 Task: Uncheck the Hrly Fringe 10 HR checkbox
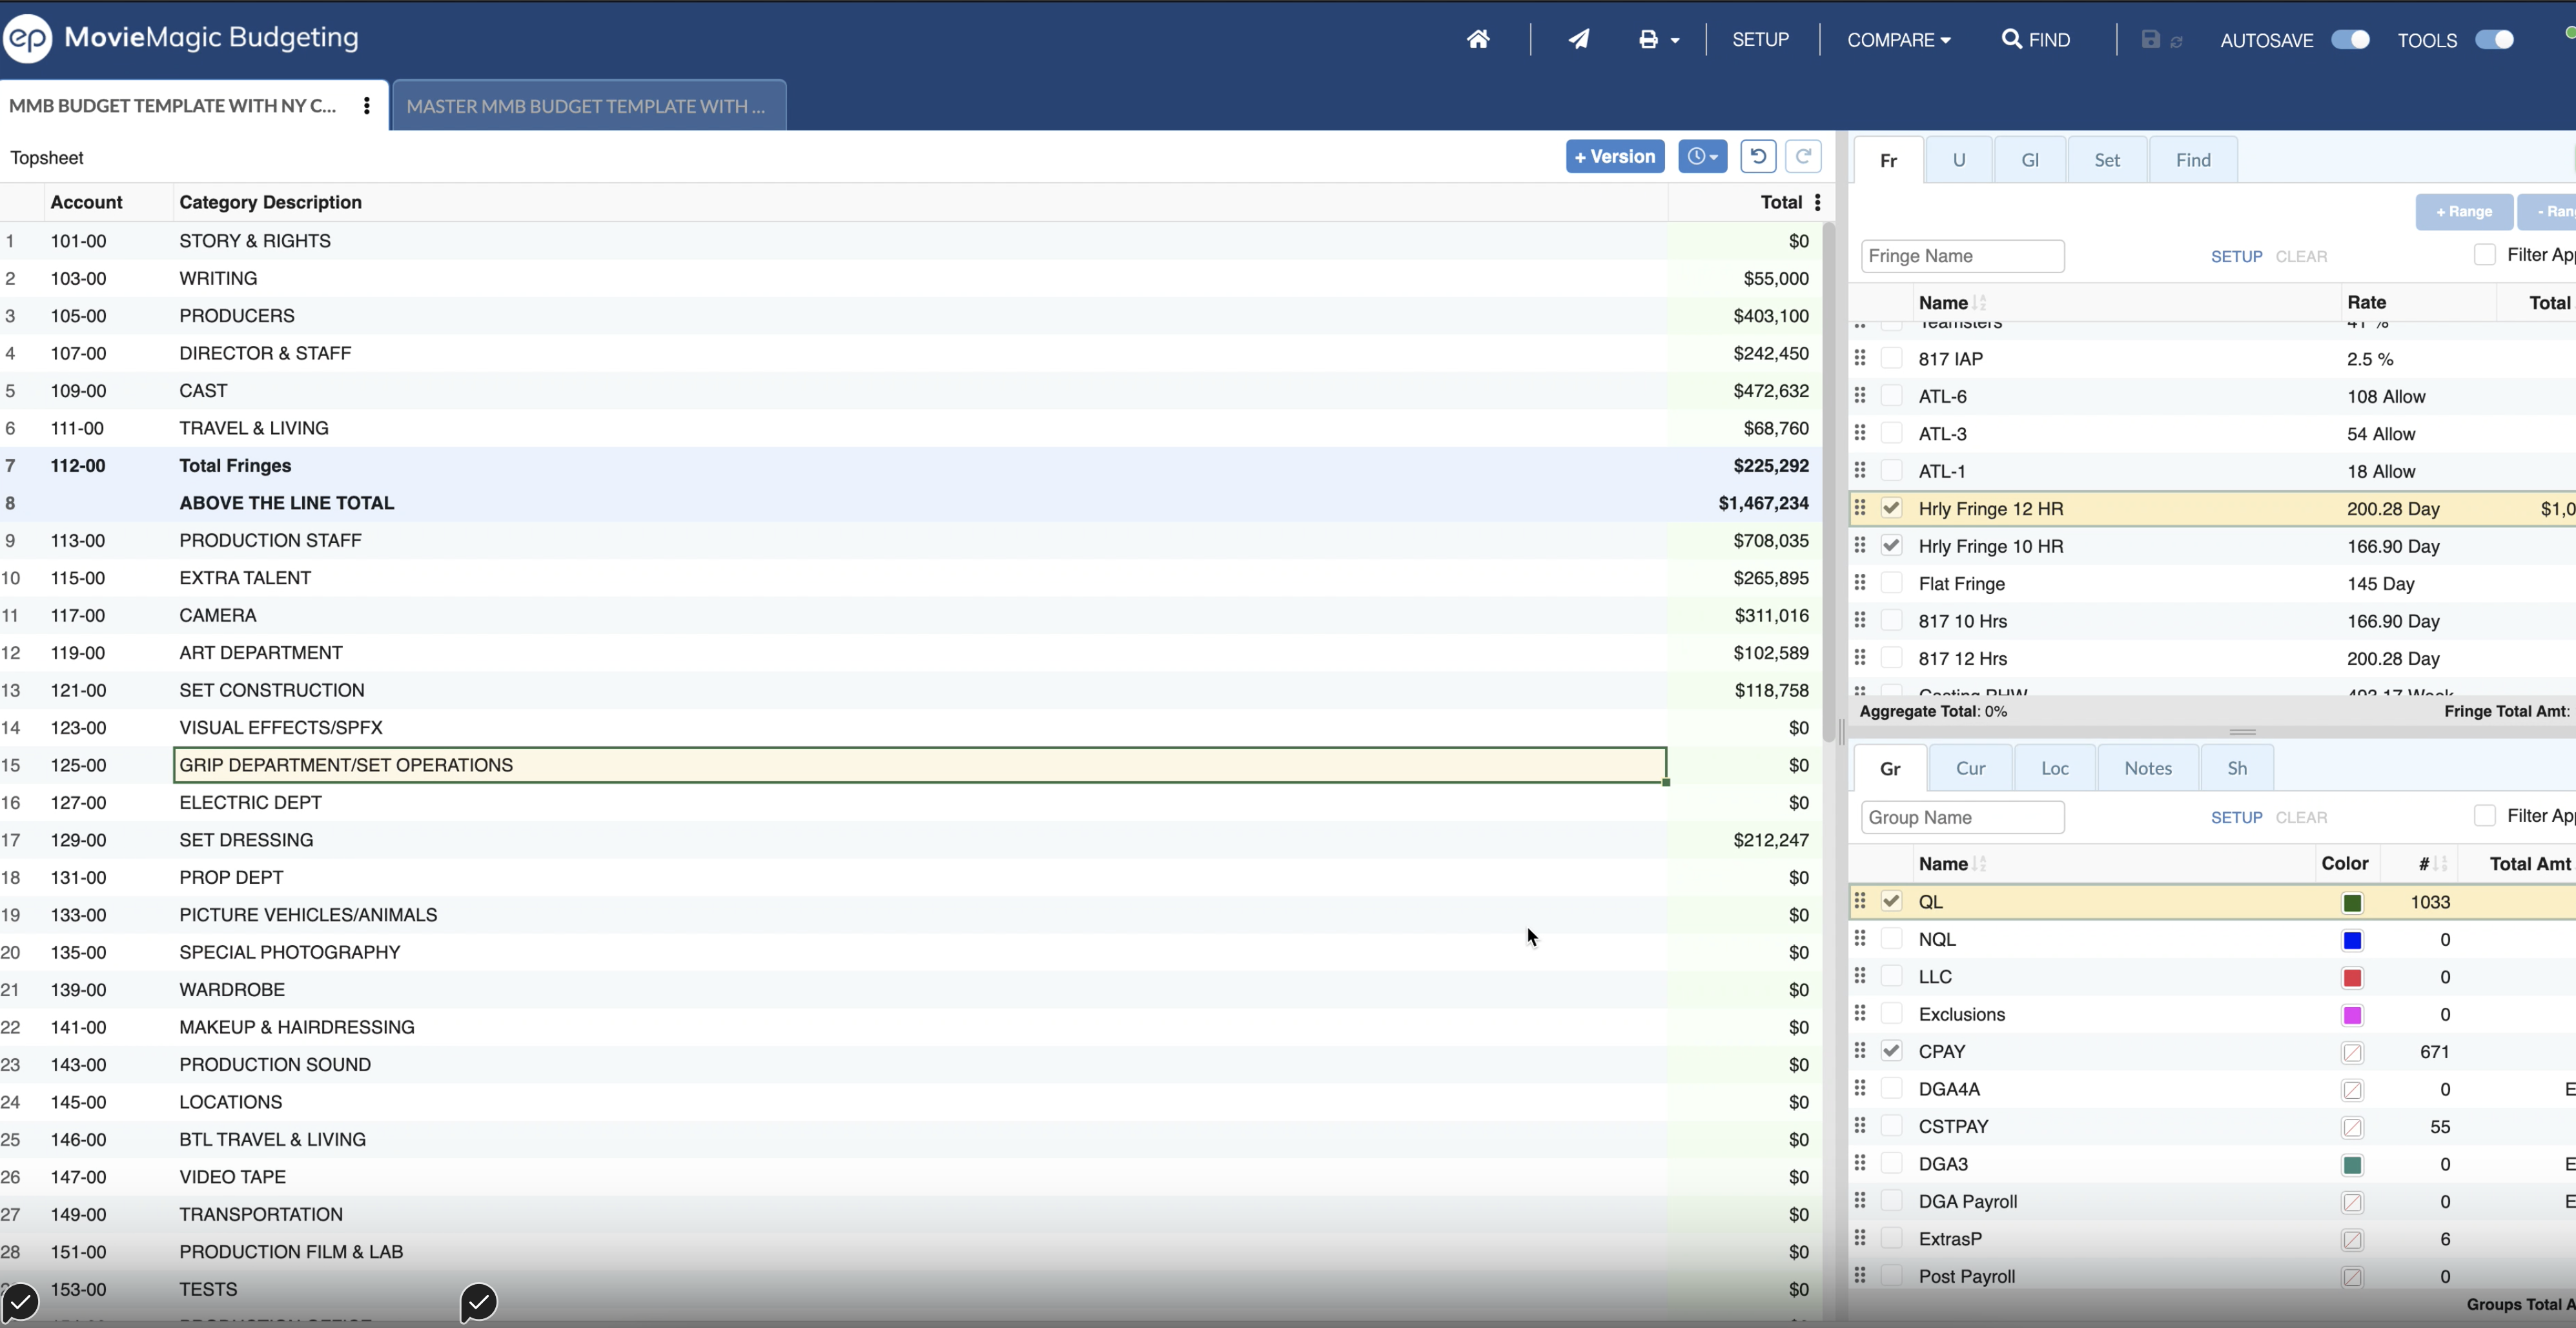pyautogui.click(x=1890, y=545)
